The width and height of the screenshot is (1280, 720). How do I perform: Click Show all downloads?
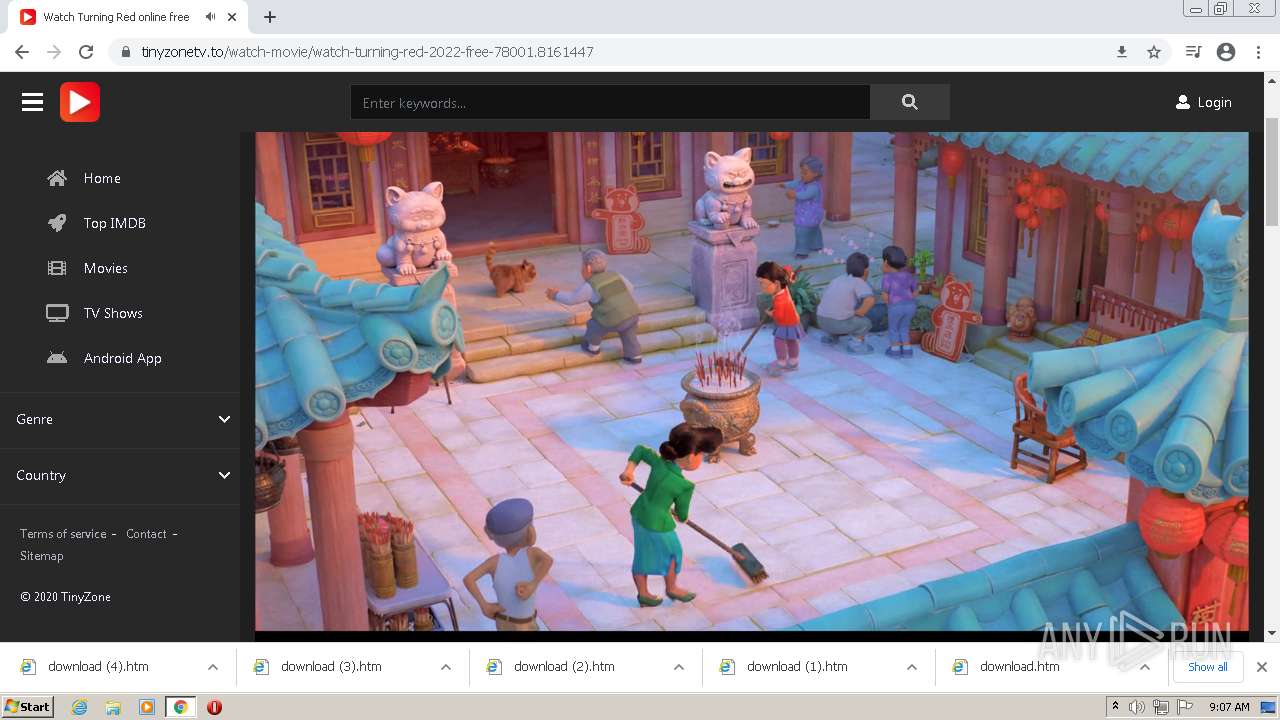tap(1207, 667)
